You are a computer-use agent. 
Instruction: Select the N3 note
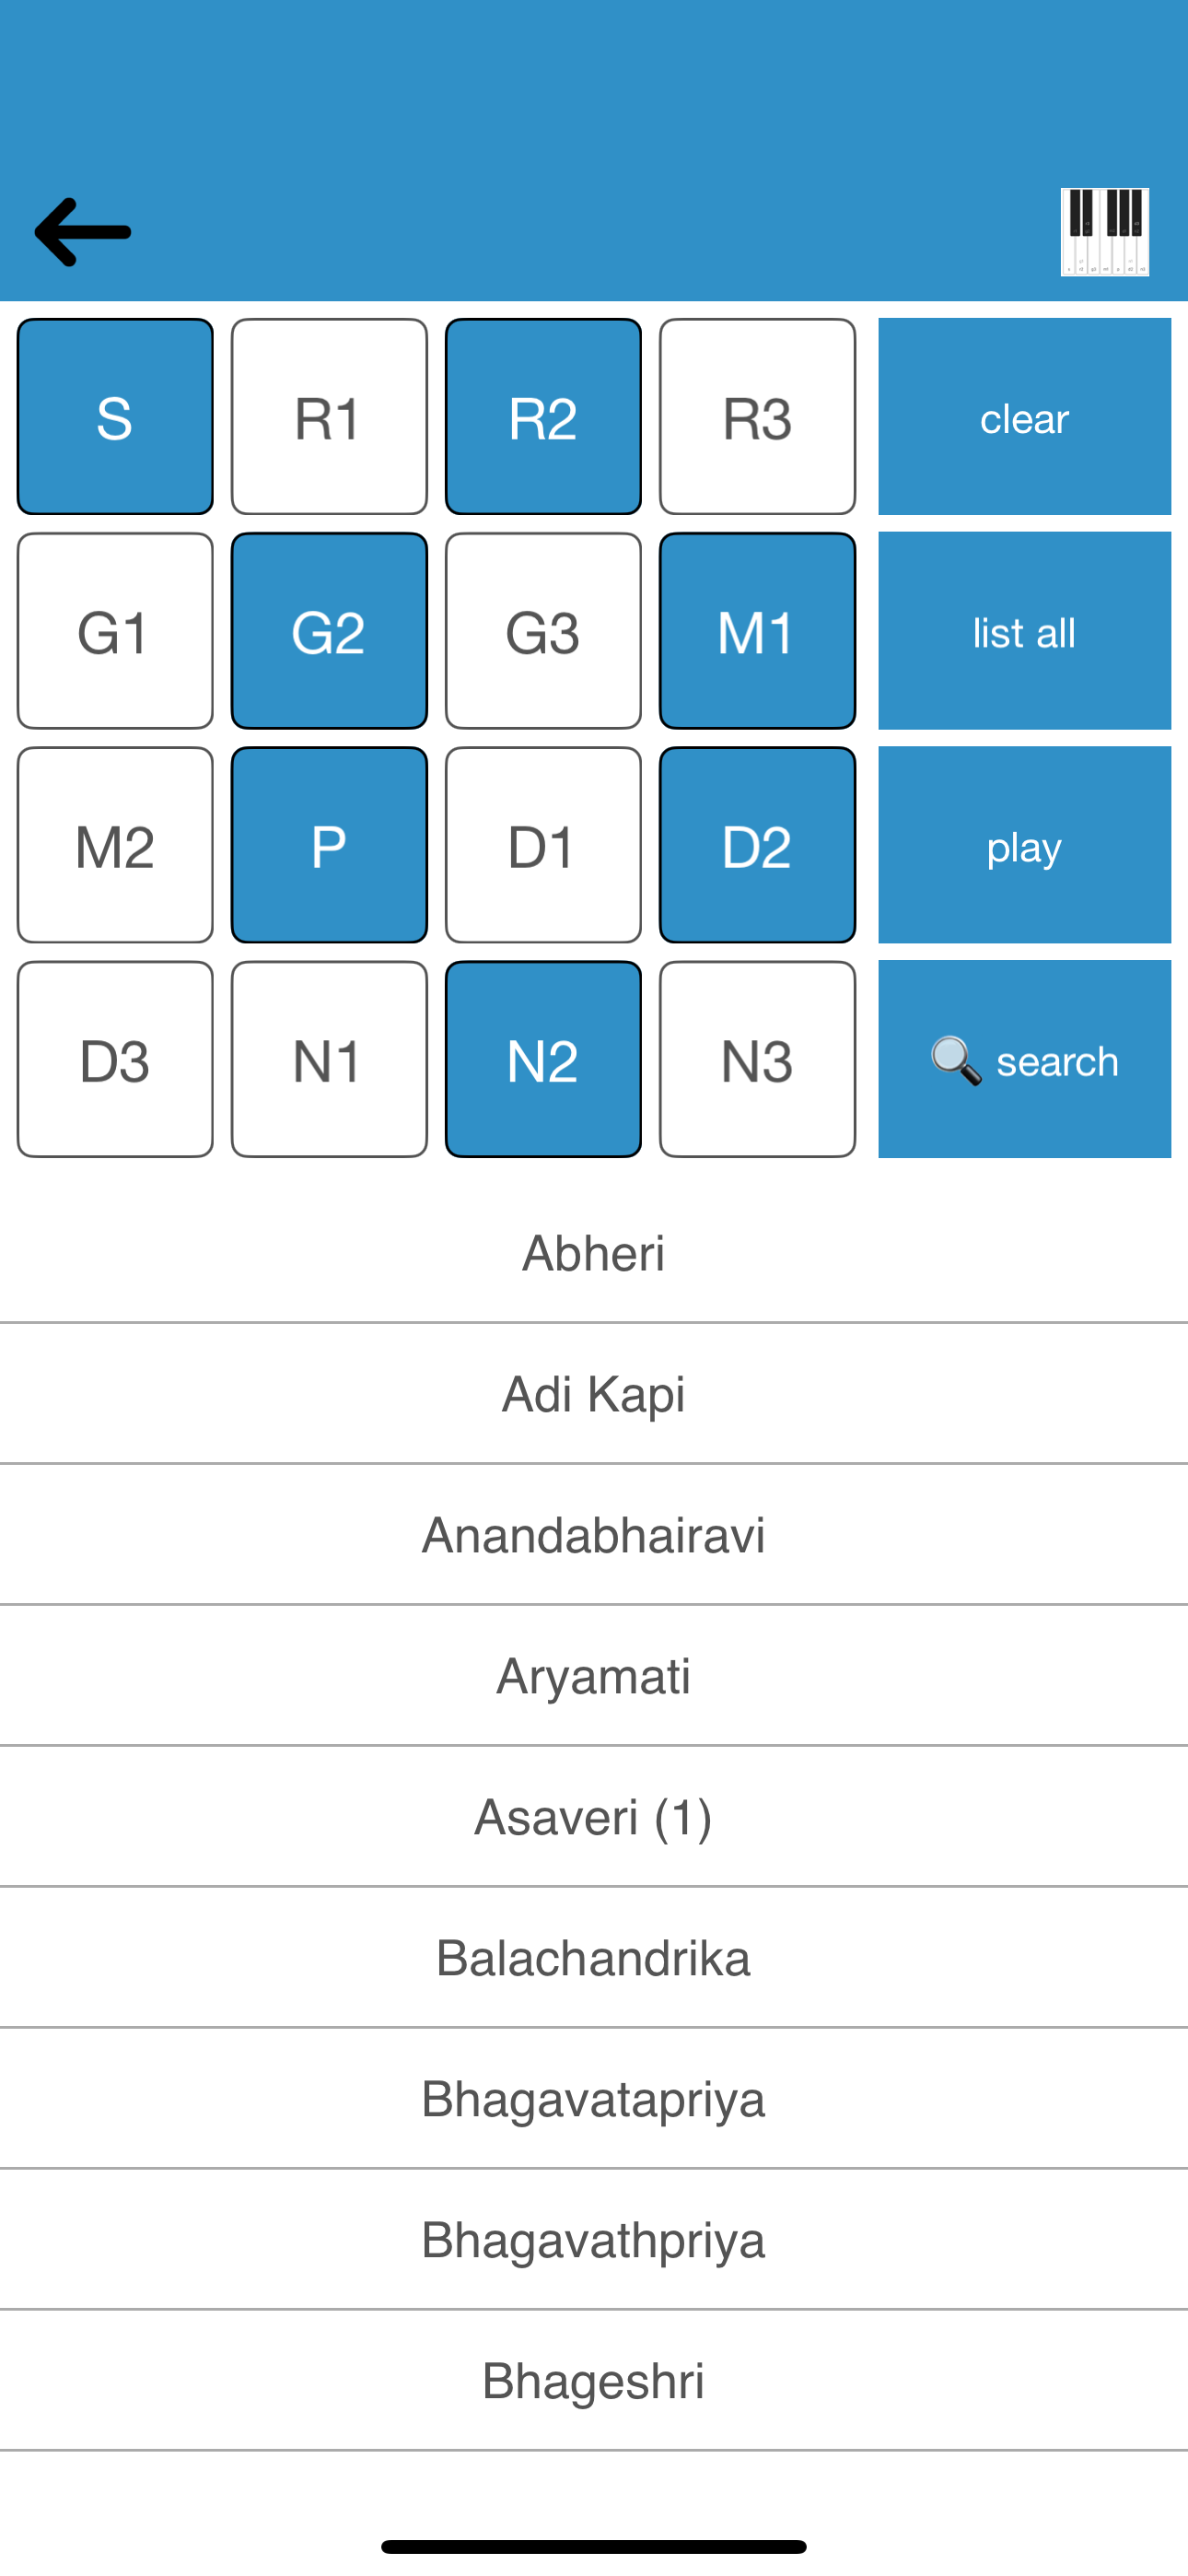pos(757,1059)
